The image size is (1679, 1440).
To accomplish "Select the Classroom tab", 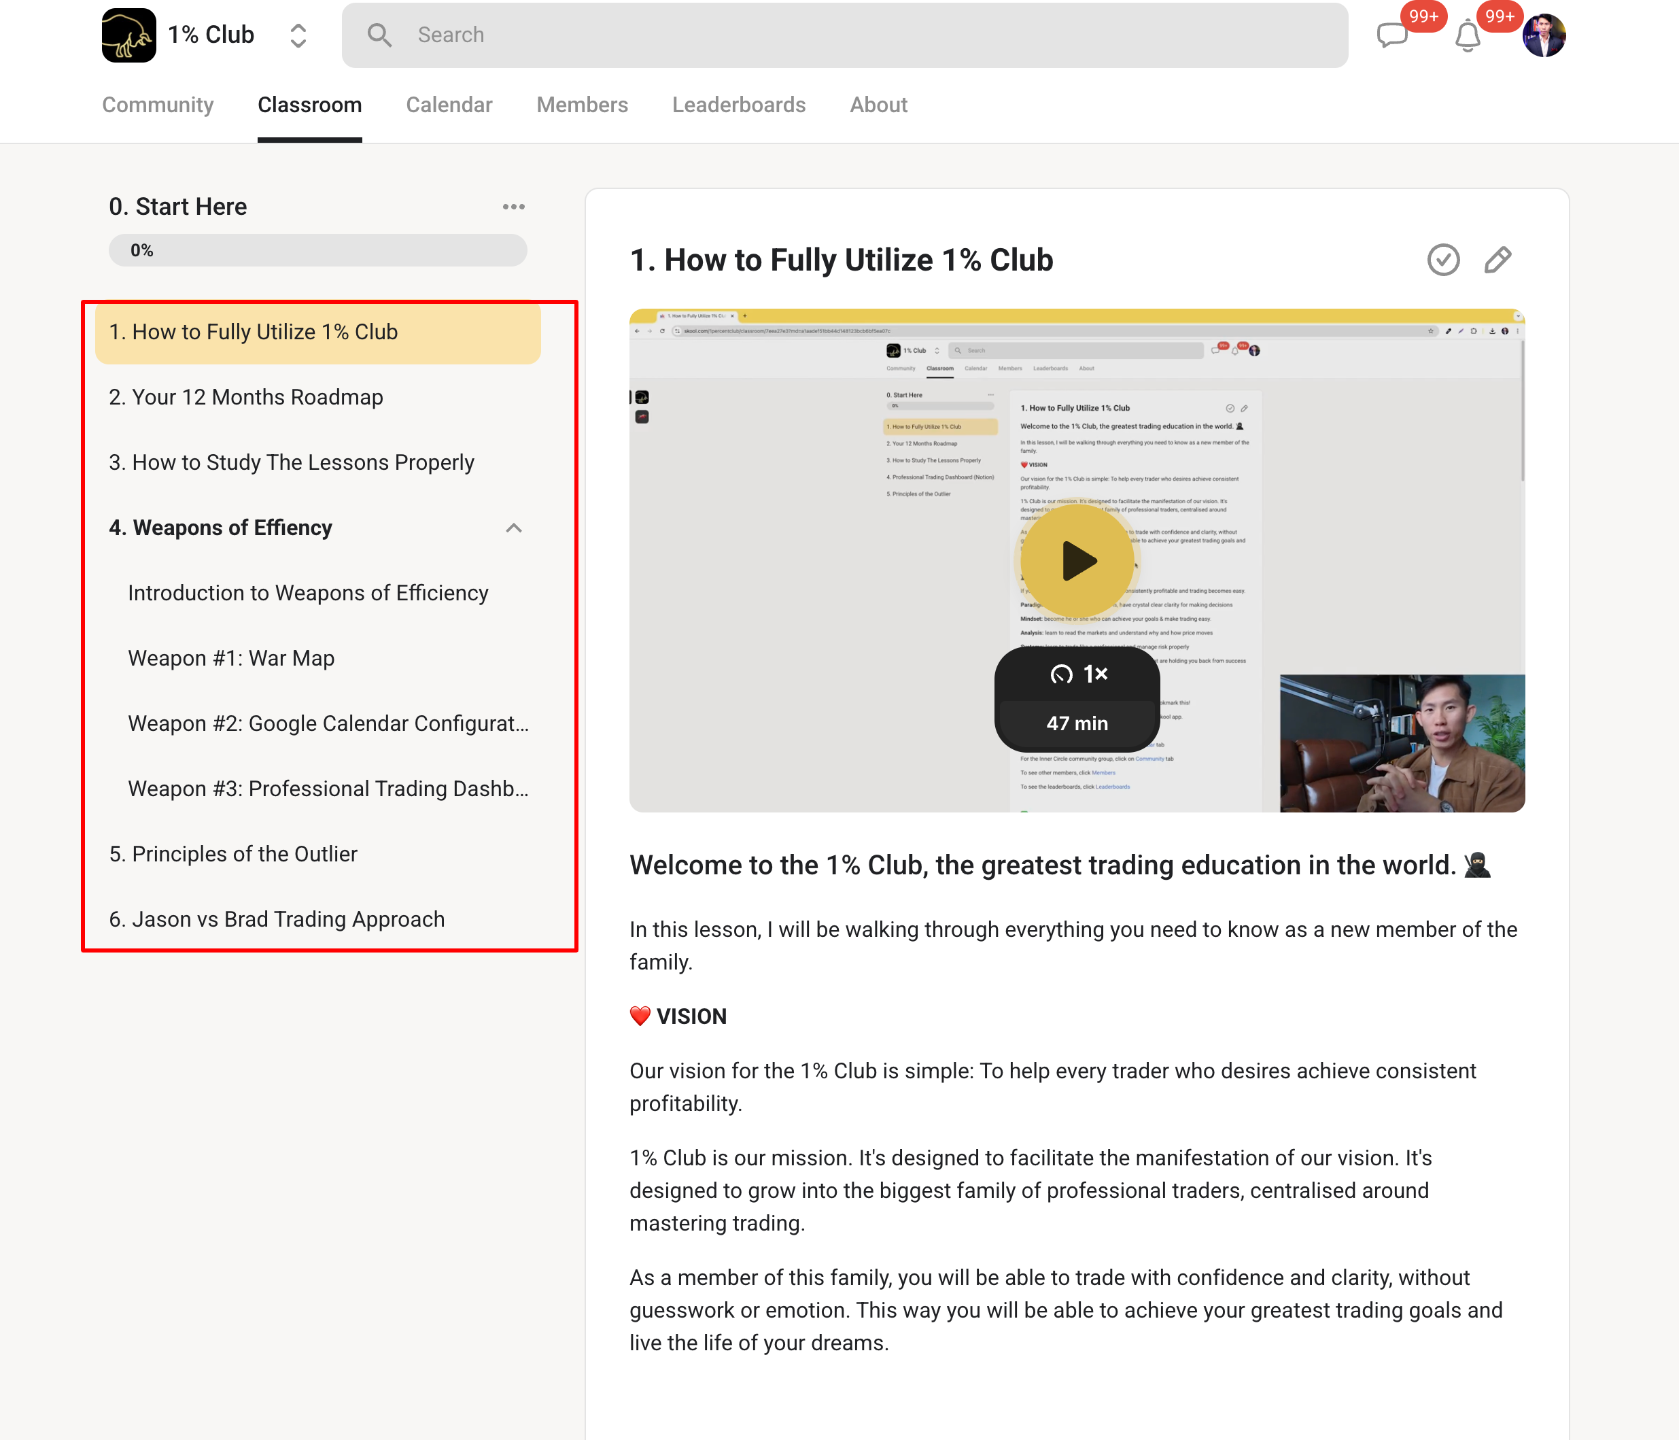I will coord(310,105).
